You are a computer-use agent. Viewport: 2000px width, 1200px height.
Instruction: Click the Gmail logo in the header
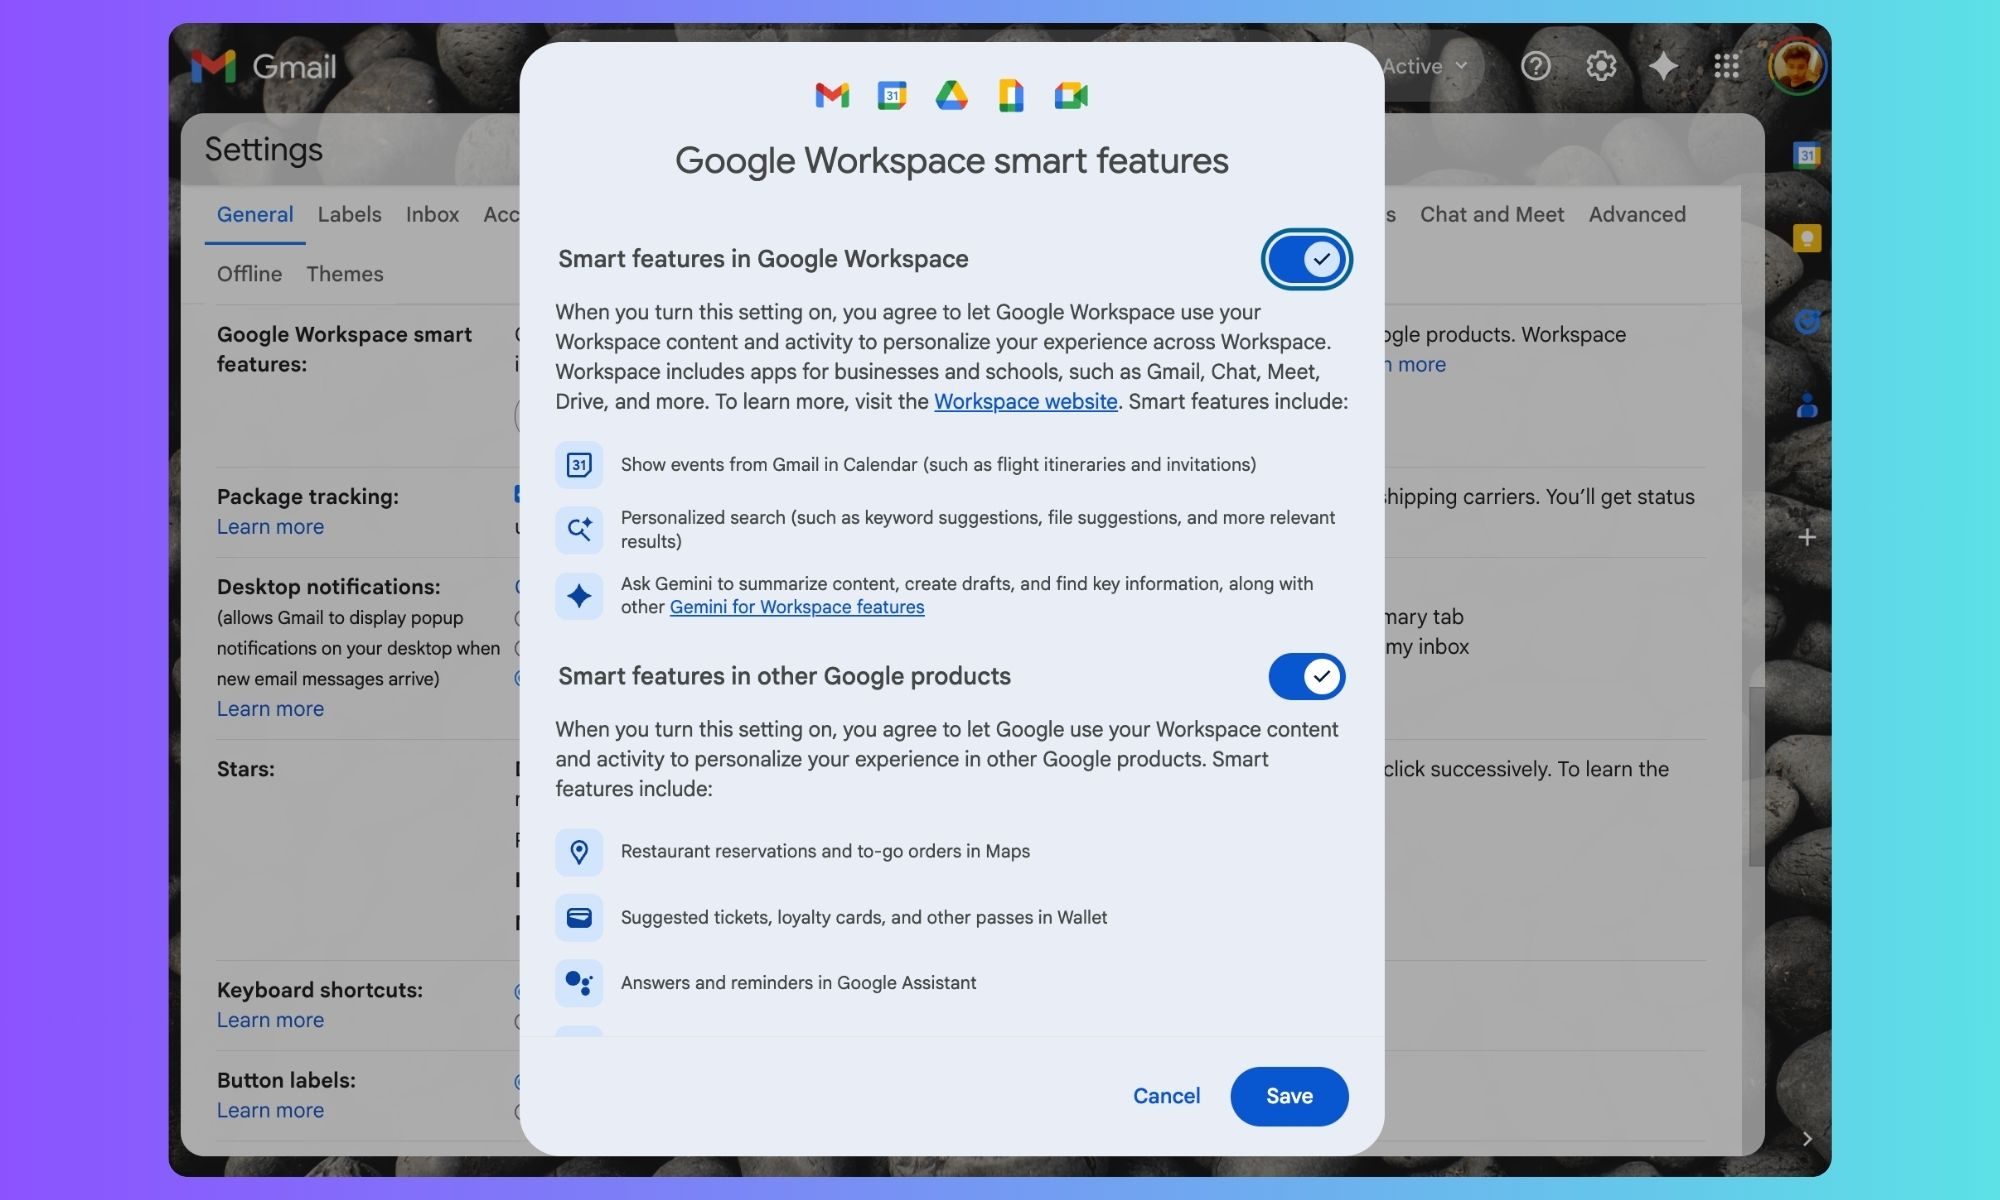tap(264, 67)
